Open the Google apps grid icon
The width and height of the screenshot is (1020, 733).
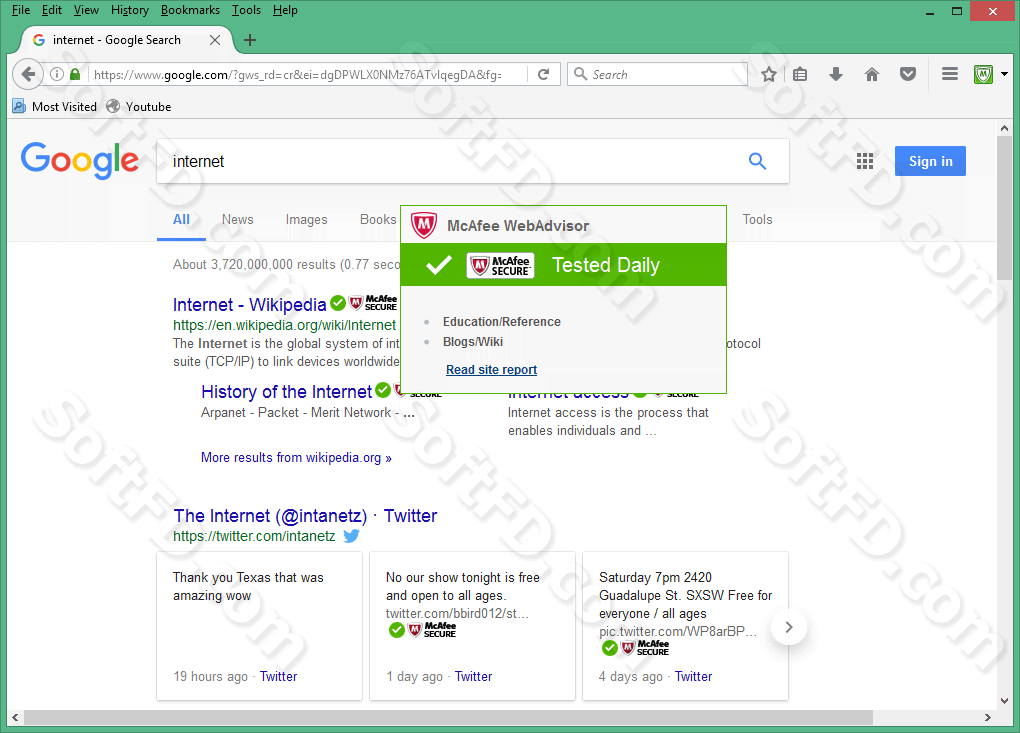pos(865,161)
